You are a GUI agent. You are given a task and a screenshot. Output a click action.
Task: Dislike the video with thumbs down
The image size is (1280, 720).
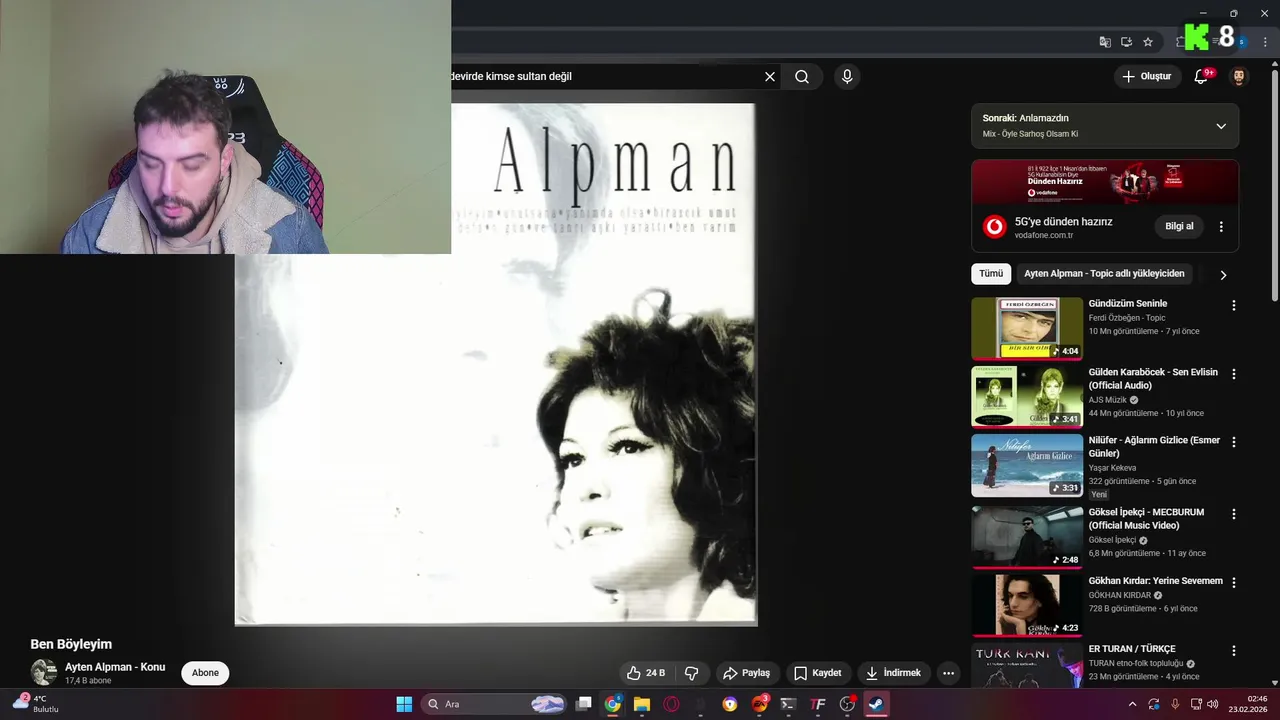(691, 673)
